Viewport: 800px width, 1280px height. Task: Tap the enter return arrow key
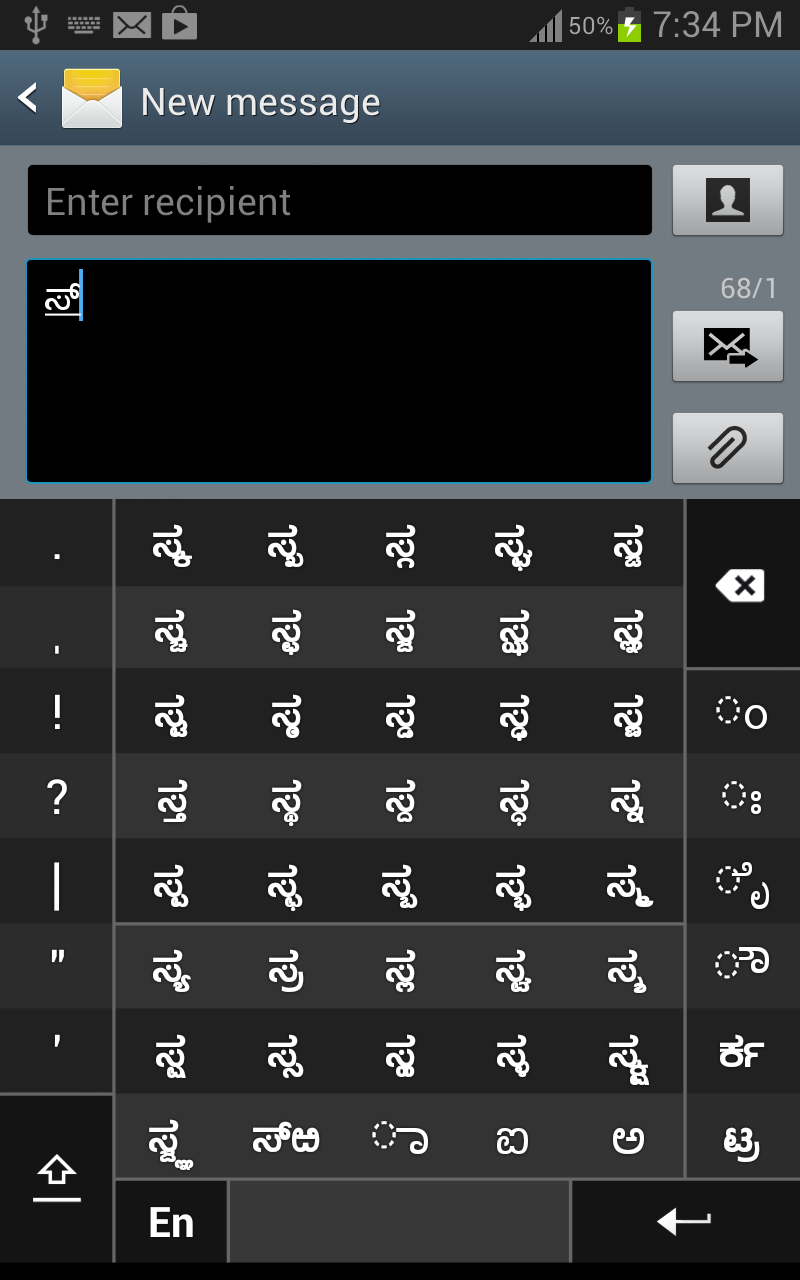(685, 1221)
